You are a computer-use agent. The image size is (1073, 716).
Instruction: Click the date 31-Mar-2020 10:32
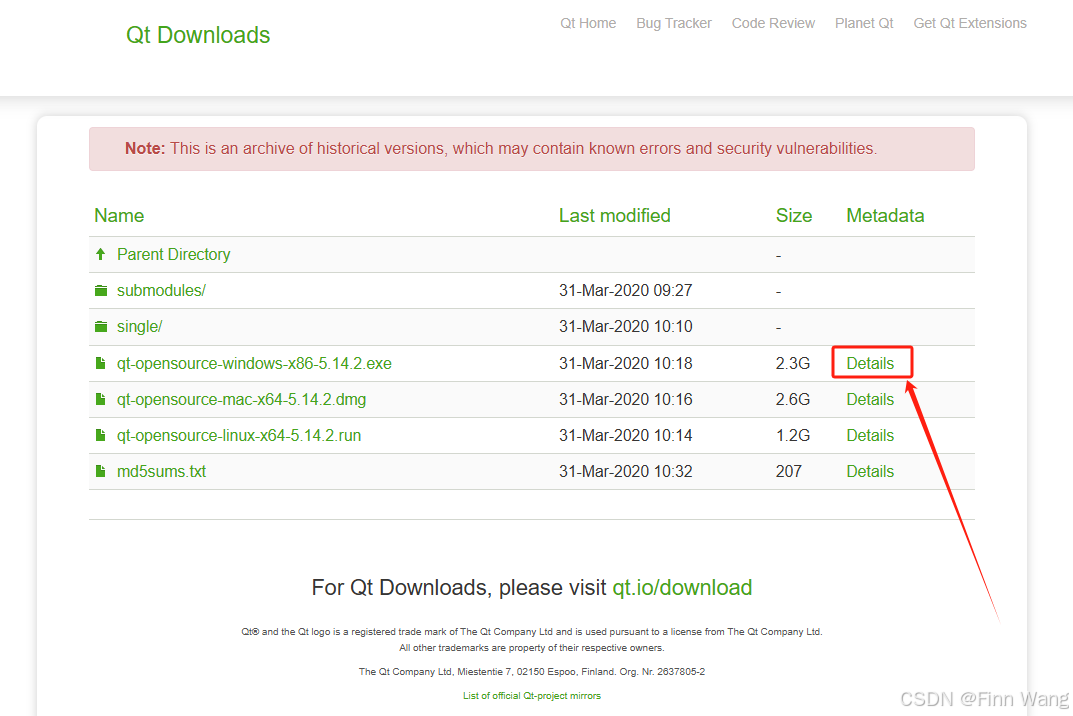click(x=625, y=472)
